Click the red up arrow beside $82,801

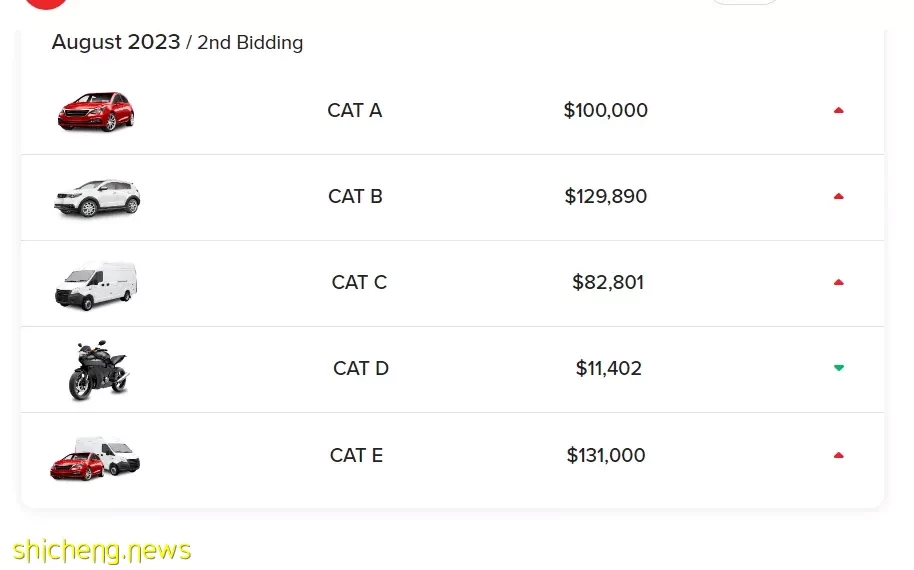tap(838, 282)
